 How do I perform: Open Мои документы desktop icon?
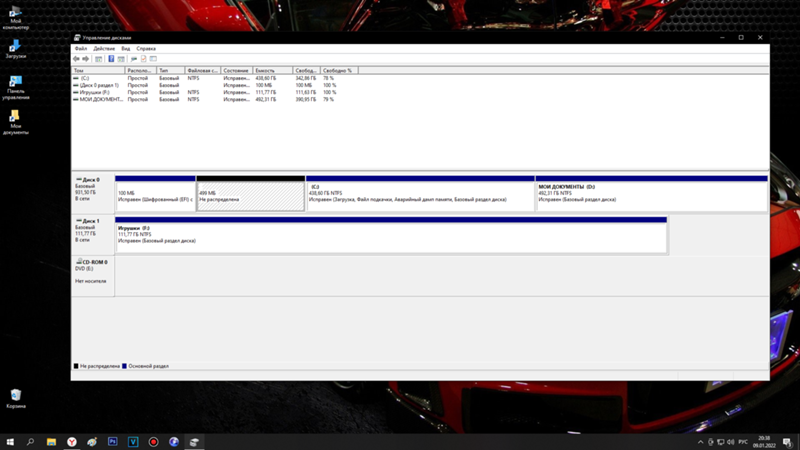(16, 122)
